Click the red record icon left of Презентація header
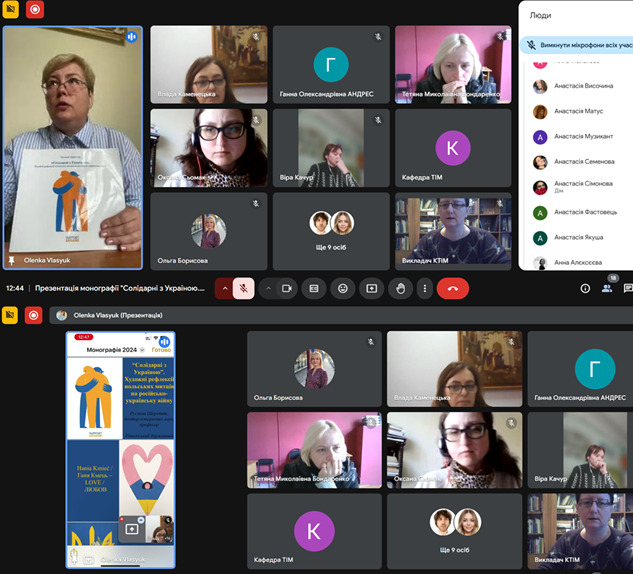 (34, 315)
